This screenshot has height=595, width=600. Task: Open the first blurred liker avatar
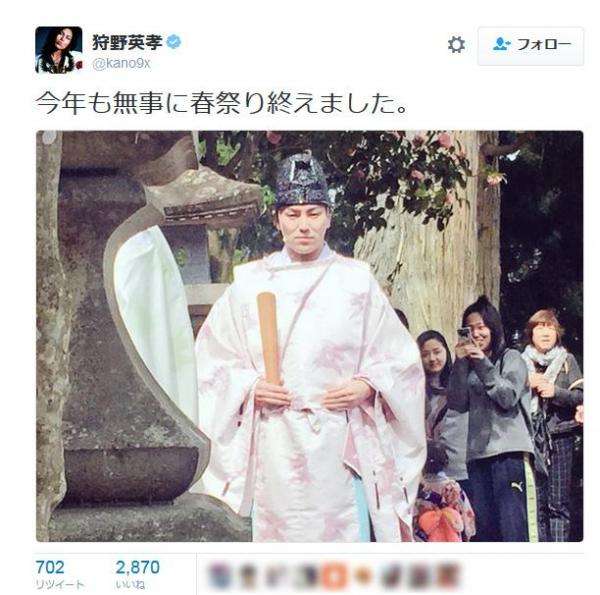pos(220,576)
